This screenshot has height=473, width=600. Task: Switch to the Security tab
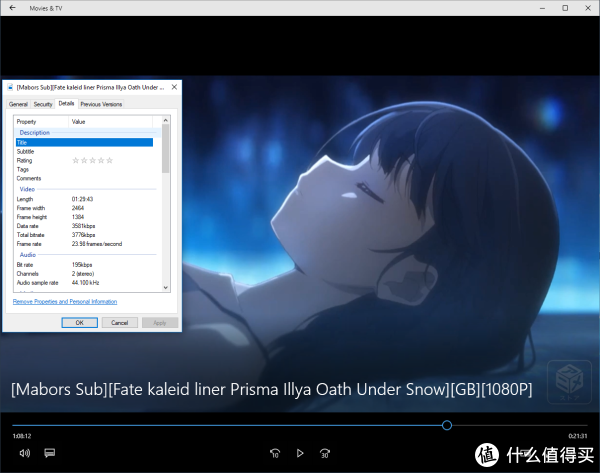coord(43,104)
